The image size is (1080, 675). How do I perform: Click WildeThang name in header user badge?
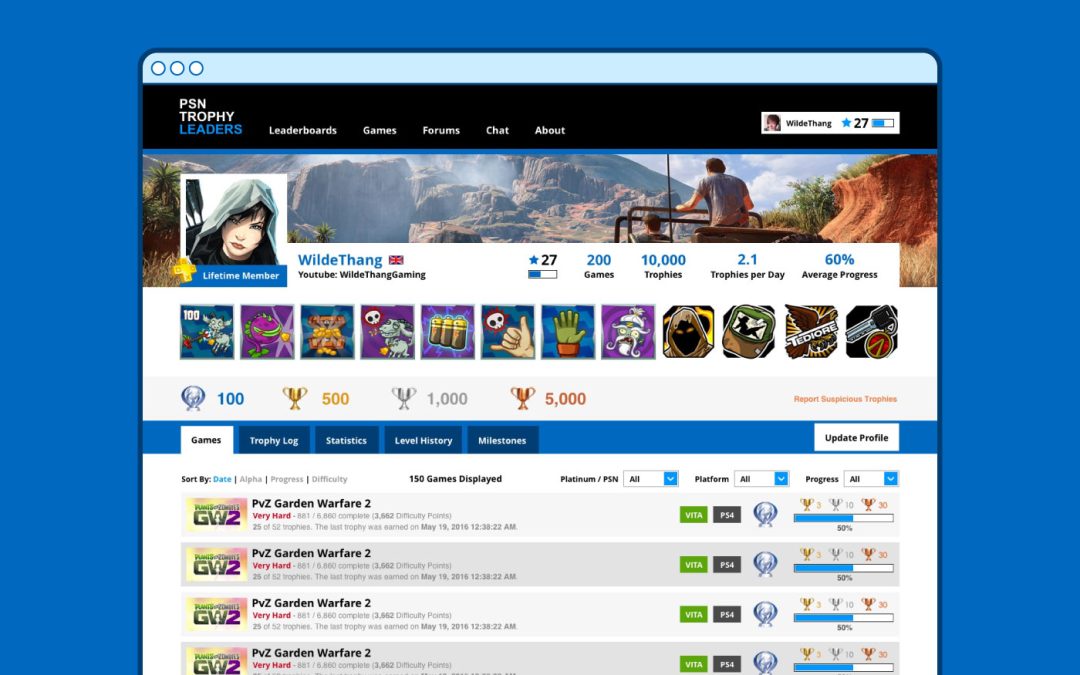[x=809, y=123]
